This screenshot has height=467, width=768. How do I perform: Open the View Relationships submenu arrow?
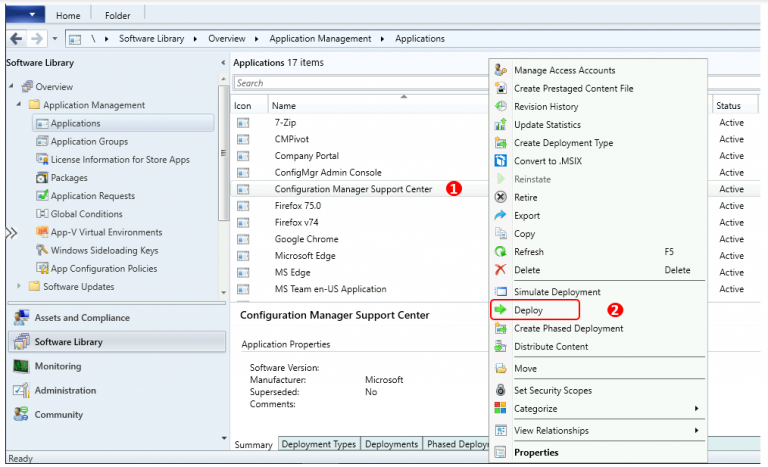coord(696,431)
